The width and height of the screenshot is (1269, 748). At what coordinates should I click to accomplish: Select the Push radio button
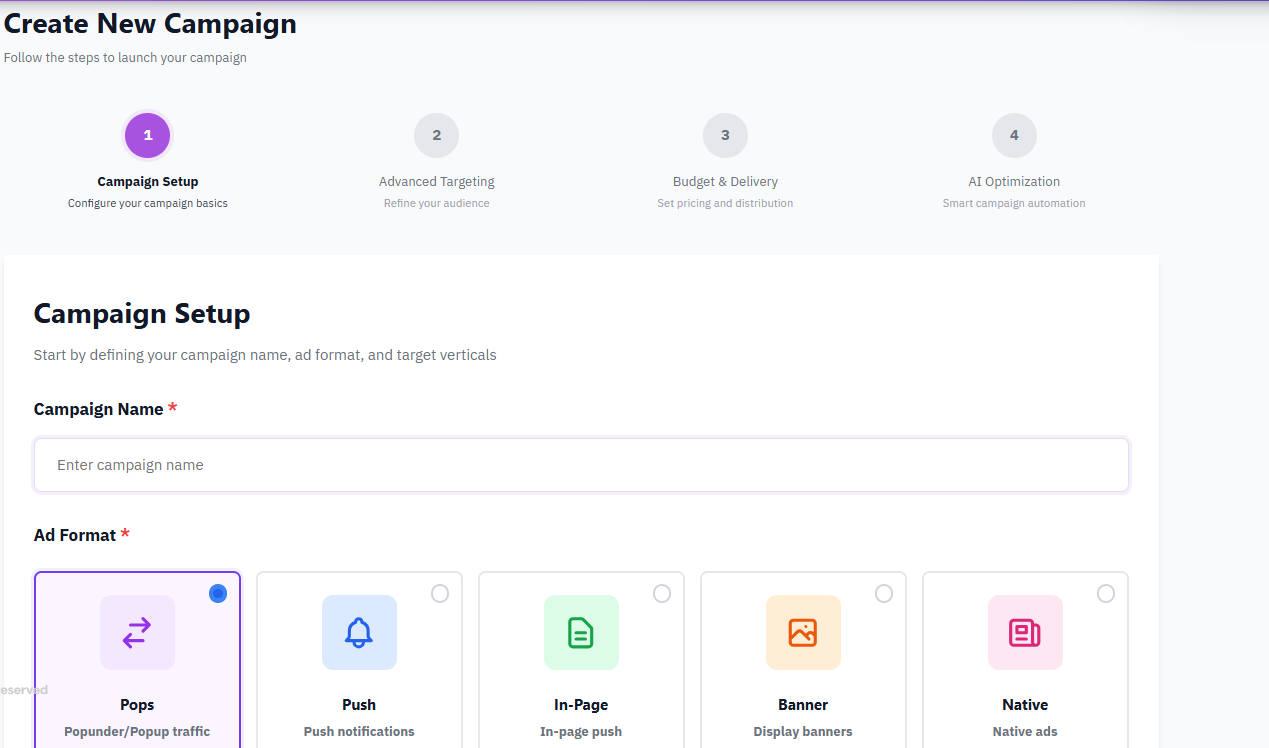click(x=440, y=594)
